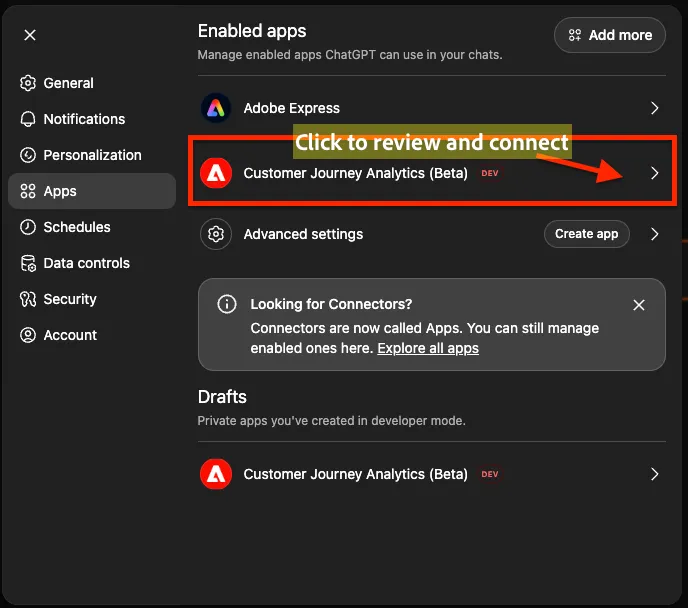This screenshot has width=688, height=608.
Task: Expand Adobe Express details via chevron
Action: coord(655,108)
